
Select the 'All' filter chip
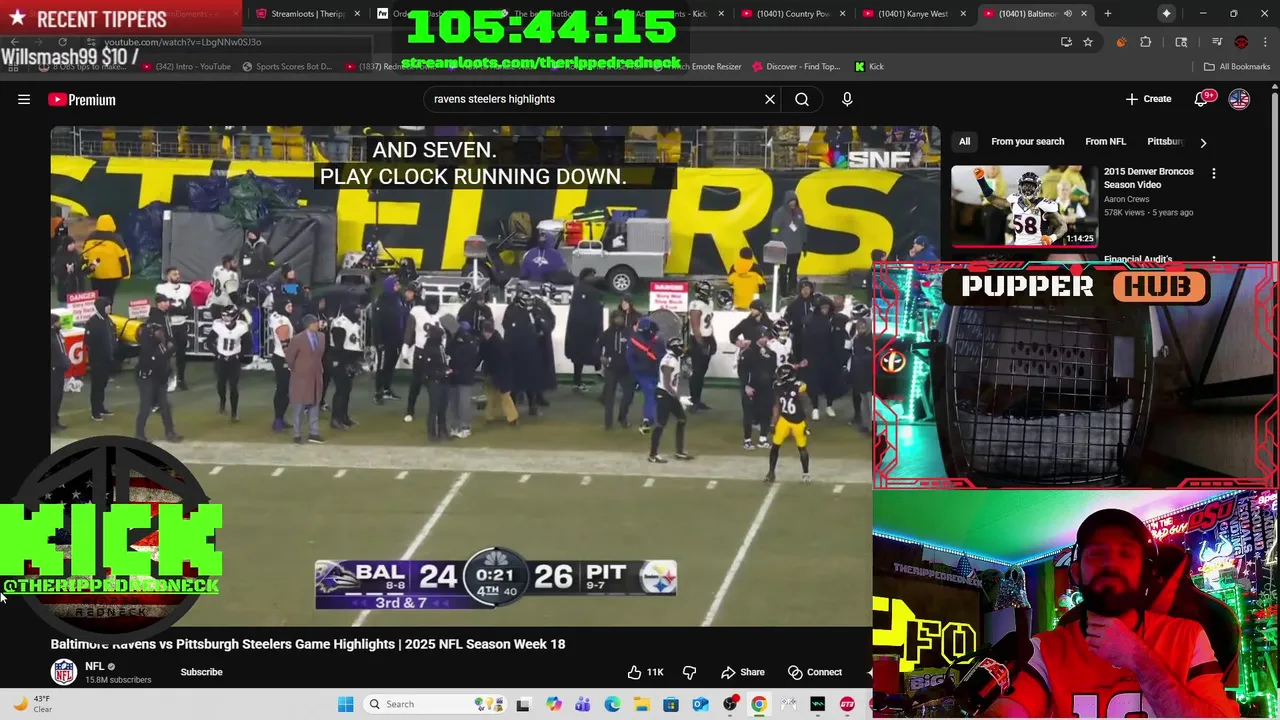[x=964, y=142]
